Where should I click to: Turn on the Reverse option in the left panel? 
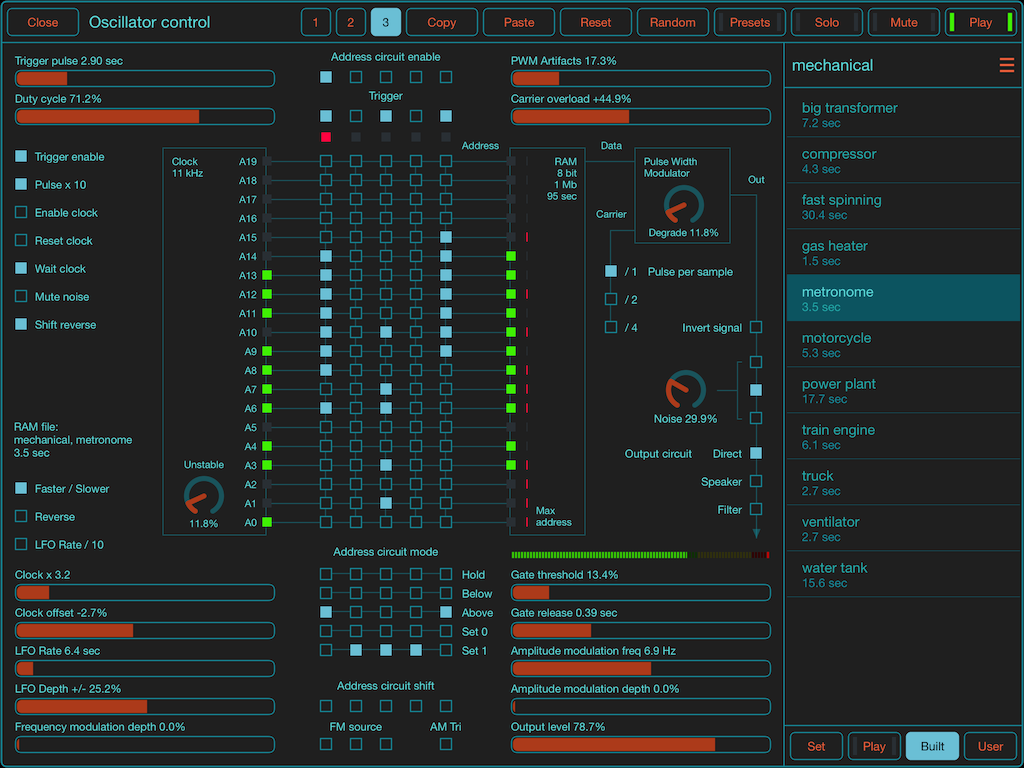(x=23, y=516)
